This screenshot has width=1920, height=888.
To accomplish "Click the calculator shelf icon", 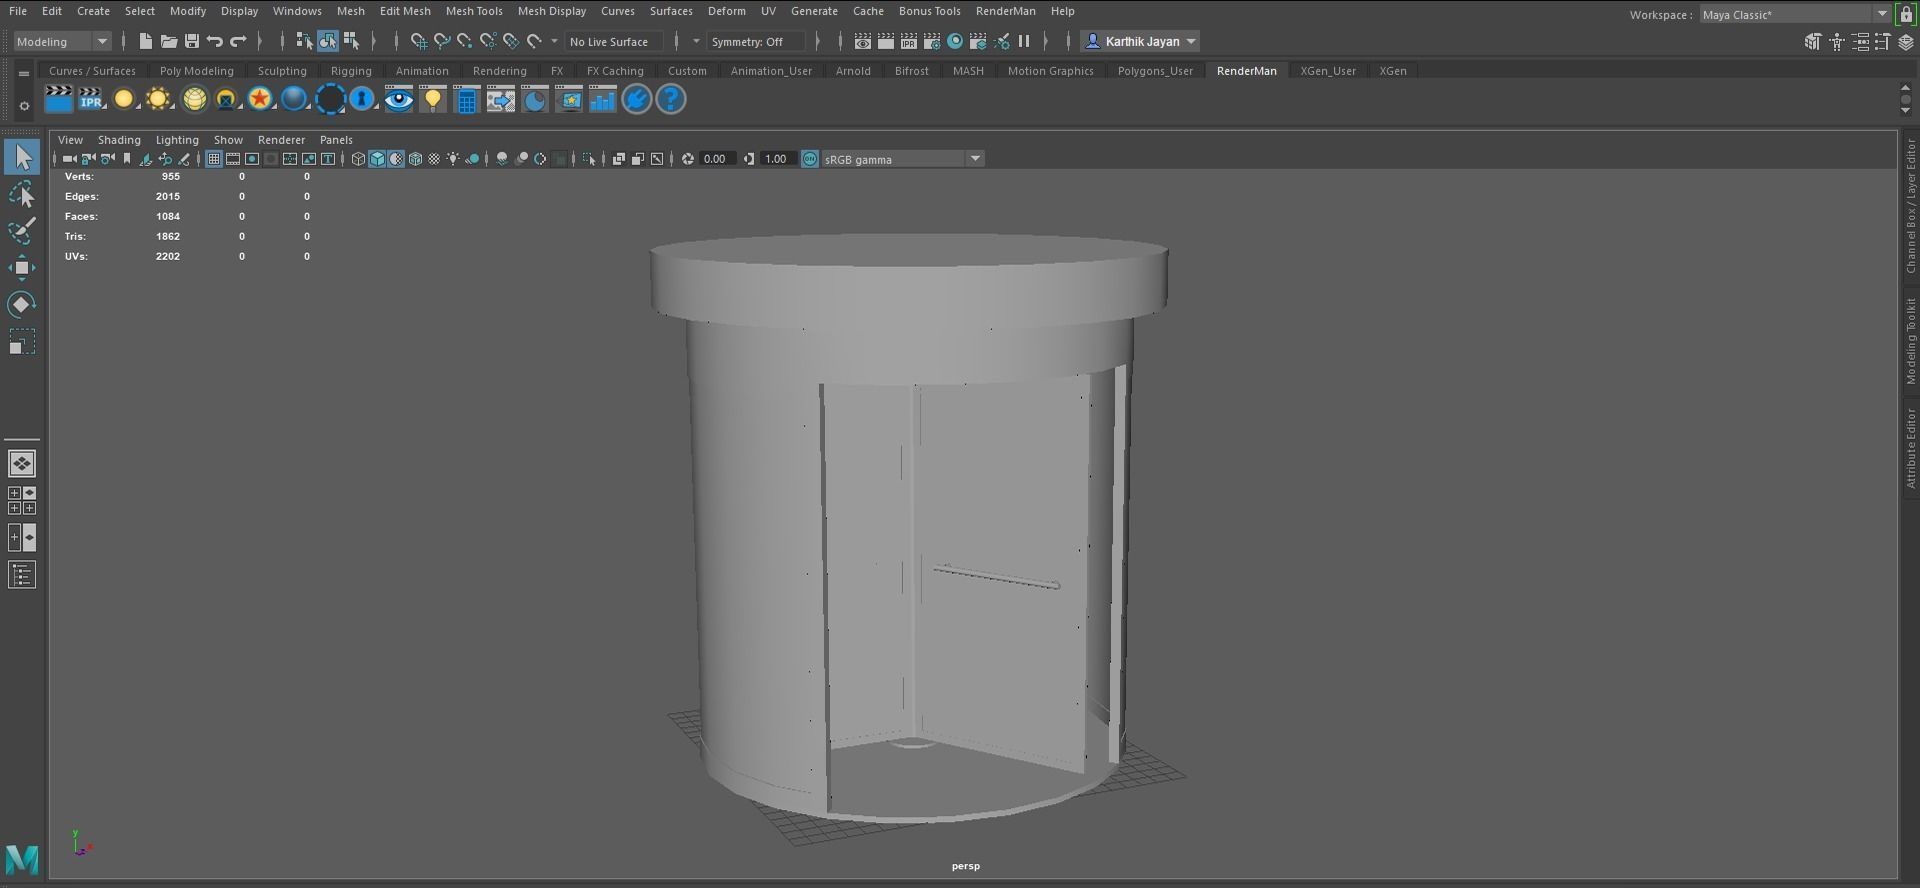I will (x=466, y=99).
